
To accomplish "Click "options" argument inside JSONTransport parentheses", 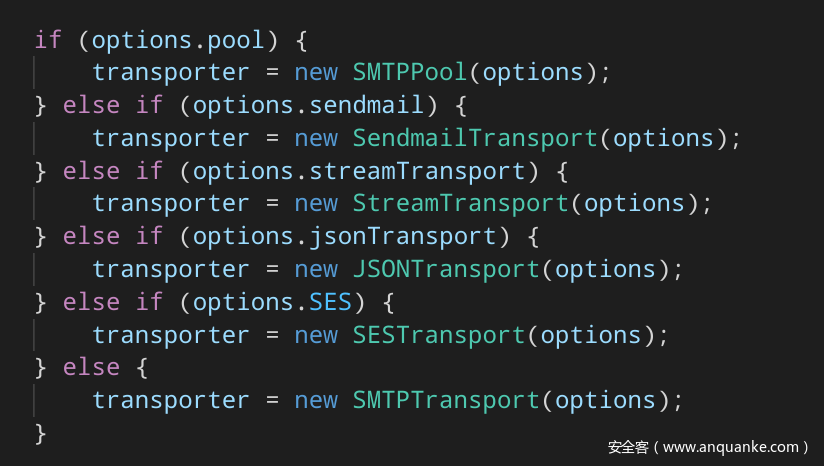I will (x=605, y=269).
